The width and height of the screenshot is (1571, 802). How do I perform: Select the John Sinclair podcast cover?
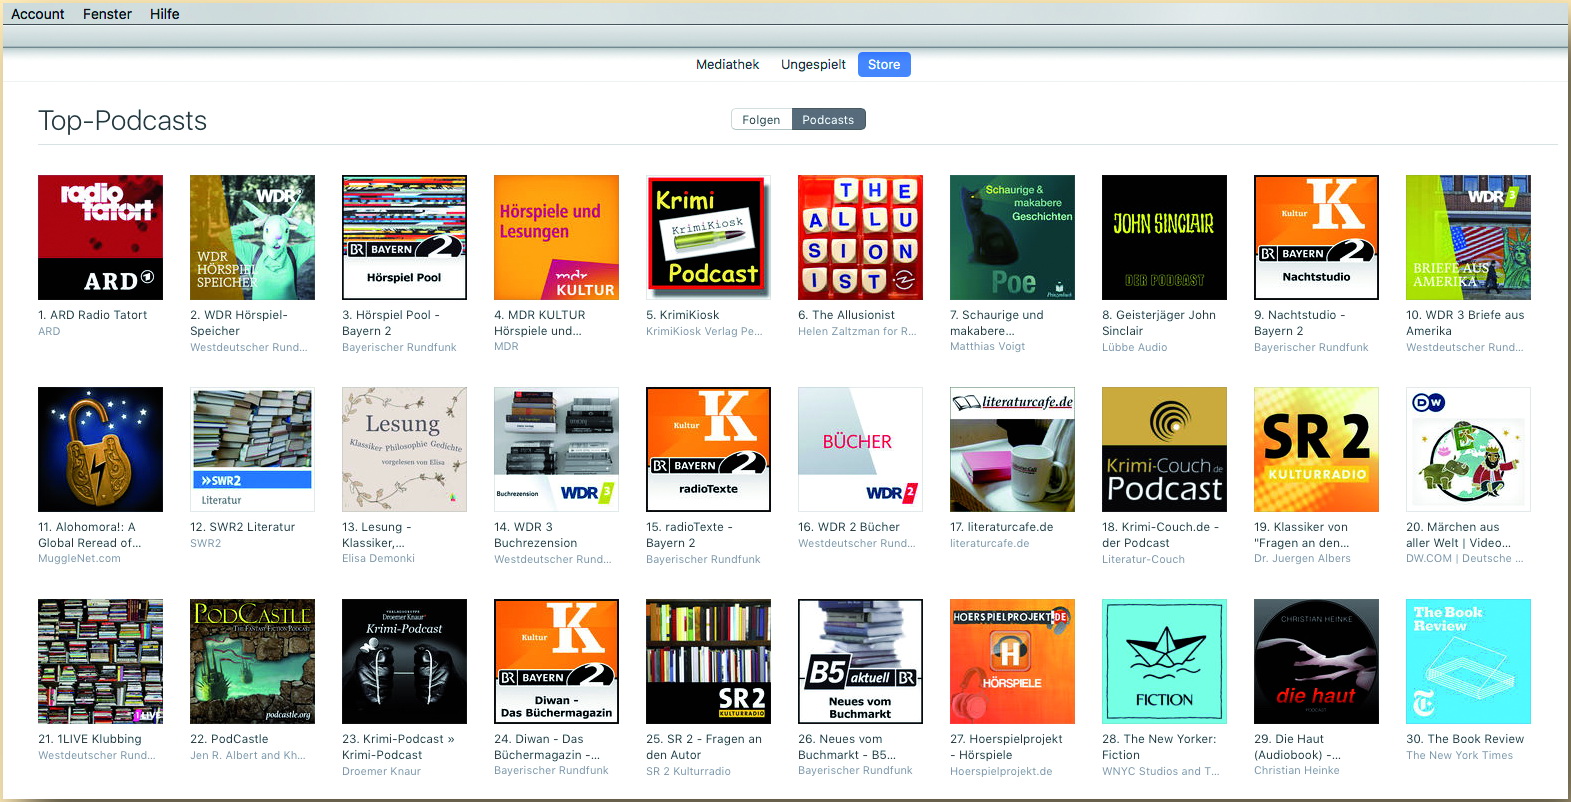point(1164,237)
